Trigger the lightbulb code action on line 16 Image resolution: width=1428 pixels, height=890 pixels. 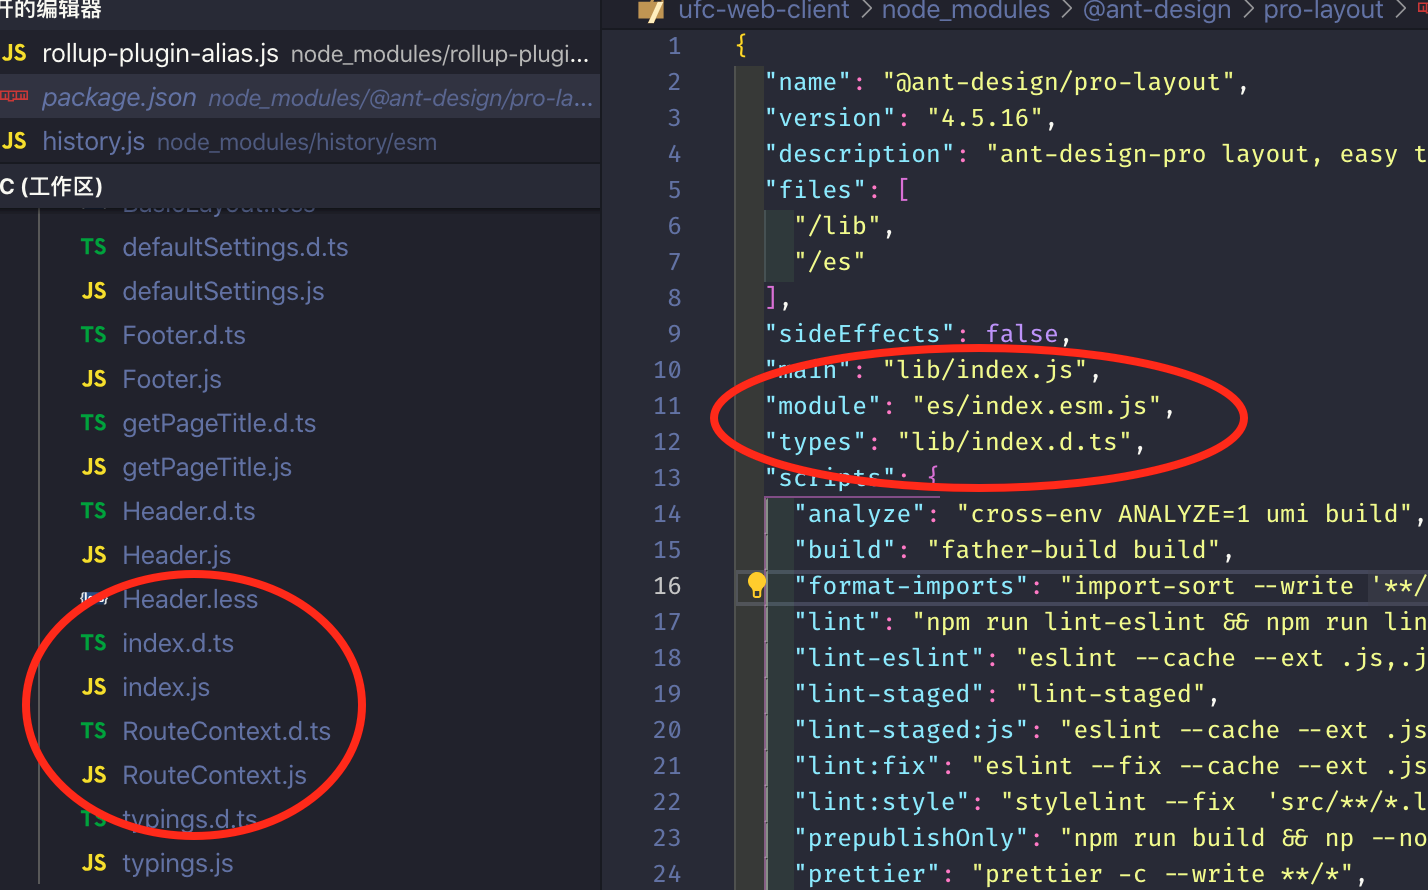[756, 586]
